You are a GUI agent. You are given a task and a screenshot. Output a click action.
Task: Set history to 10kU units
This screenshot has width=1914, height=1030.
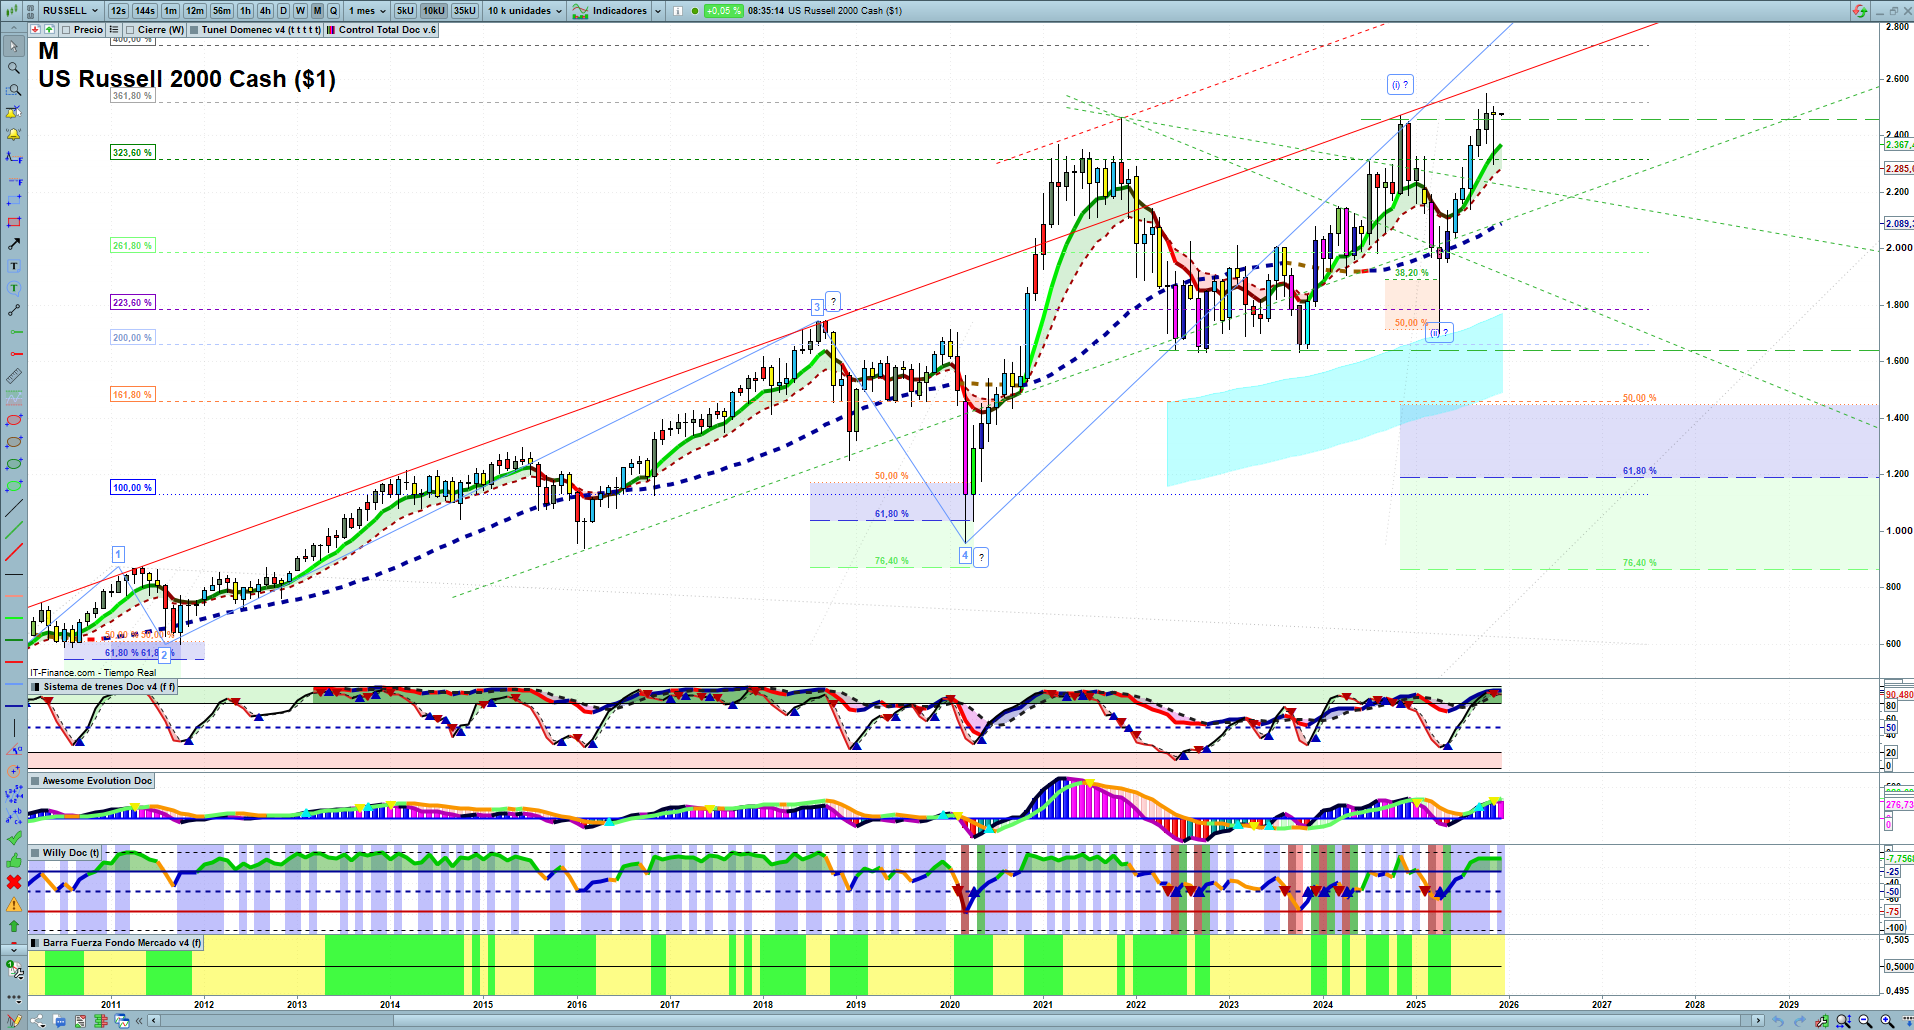point(434,11)
